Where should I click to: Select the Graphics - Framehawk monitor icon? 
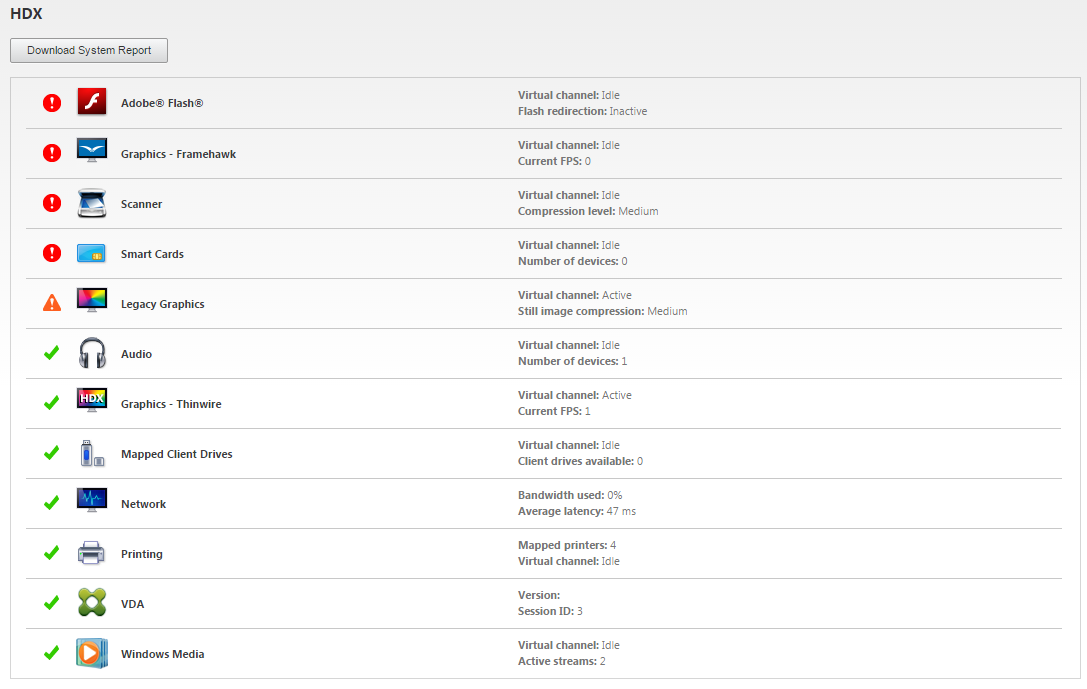92,153
